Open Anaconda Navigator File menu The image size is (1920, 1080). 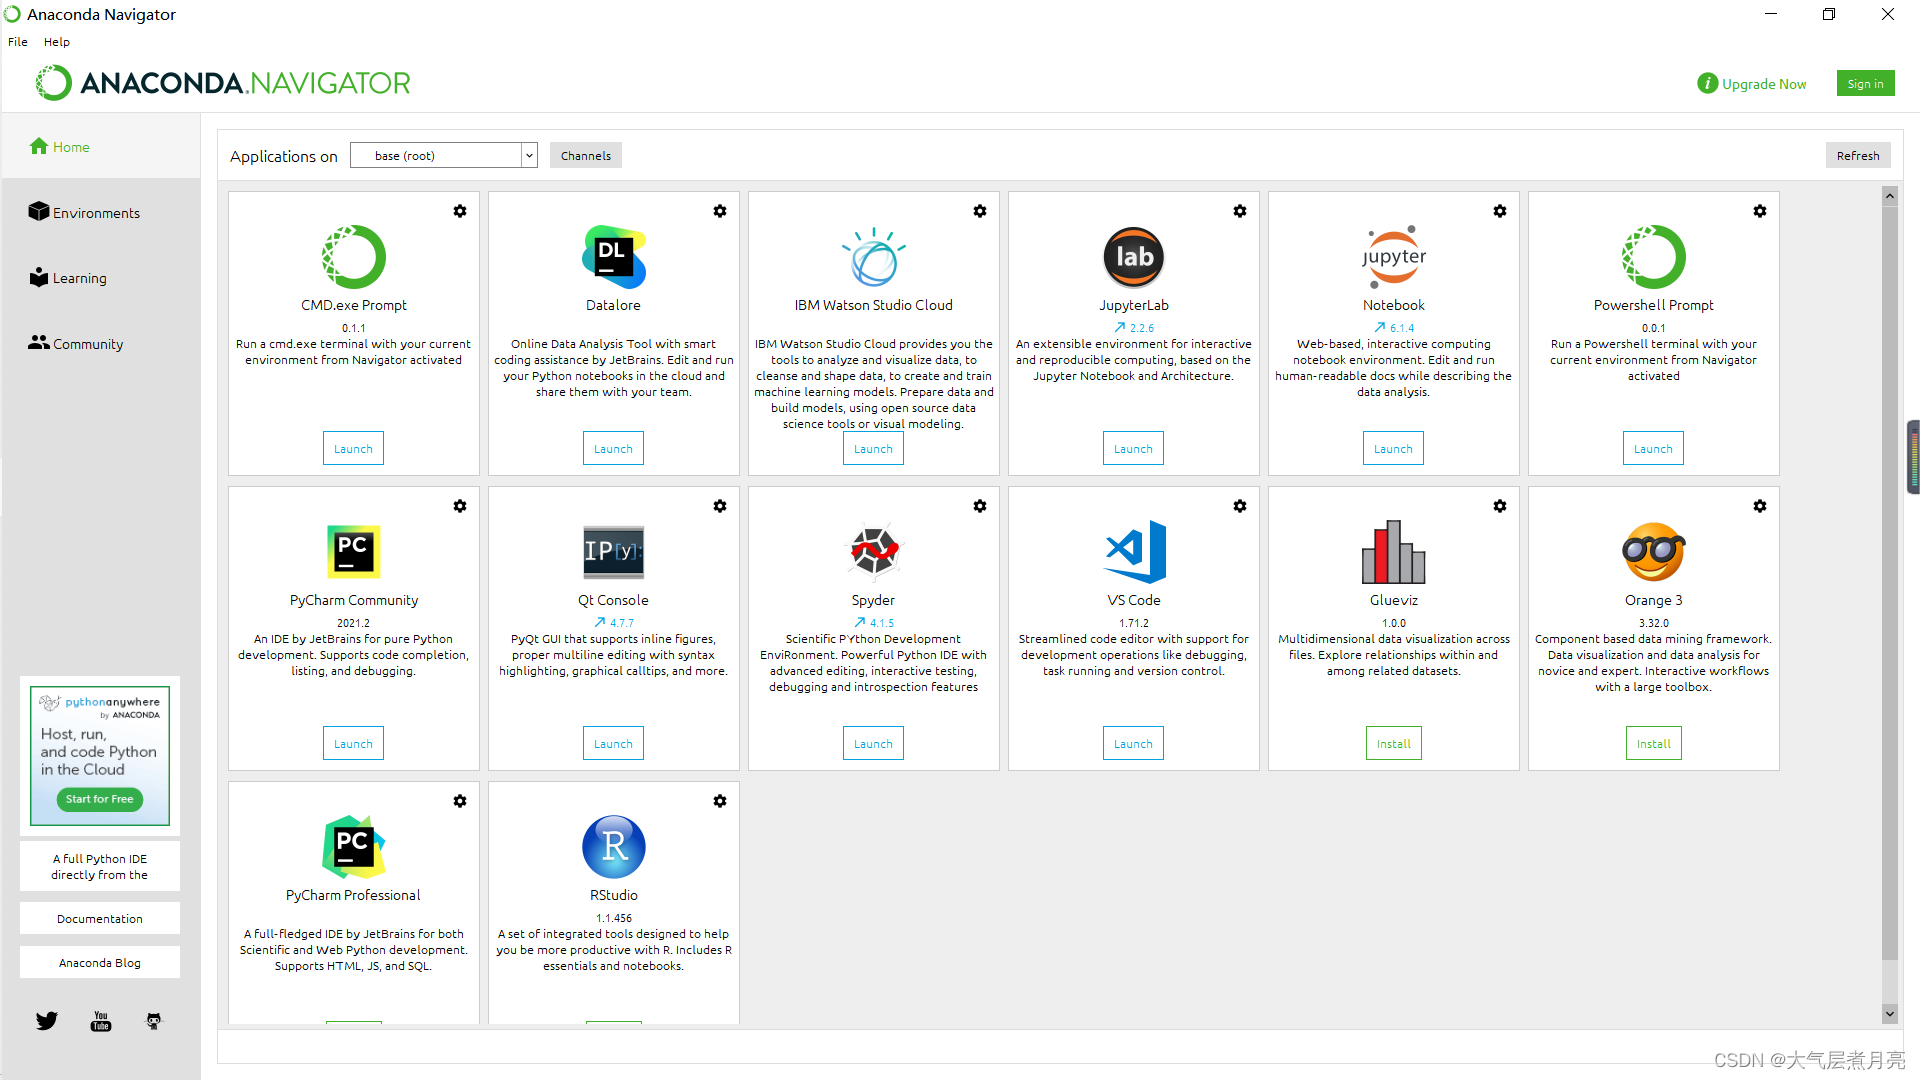(x=18, y=42)
